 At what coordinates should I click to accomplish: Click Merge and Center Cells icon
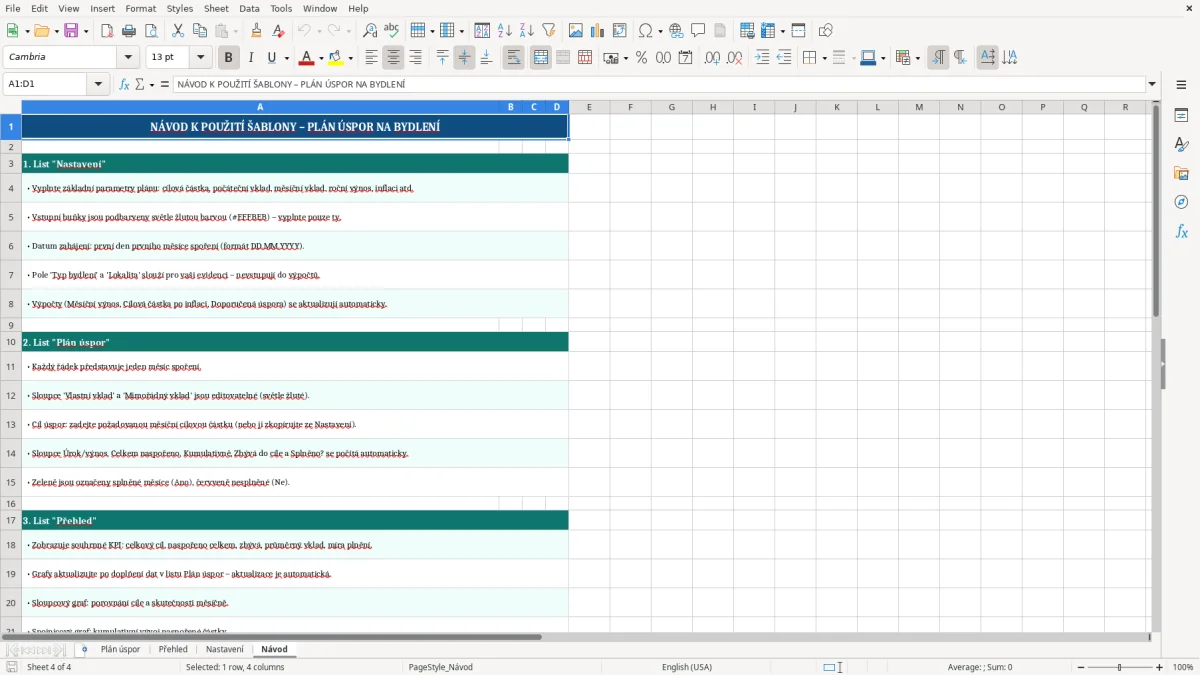click(541, 58)
